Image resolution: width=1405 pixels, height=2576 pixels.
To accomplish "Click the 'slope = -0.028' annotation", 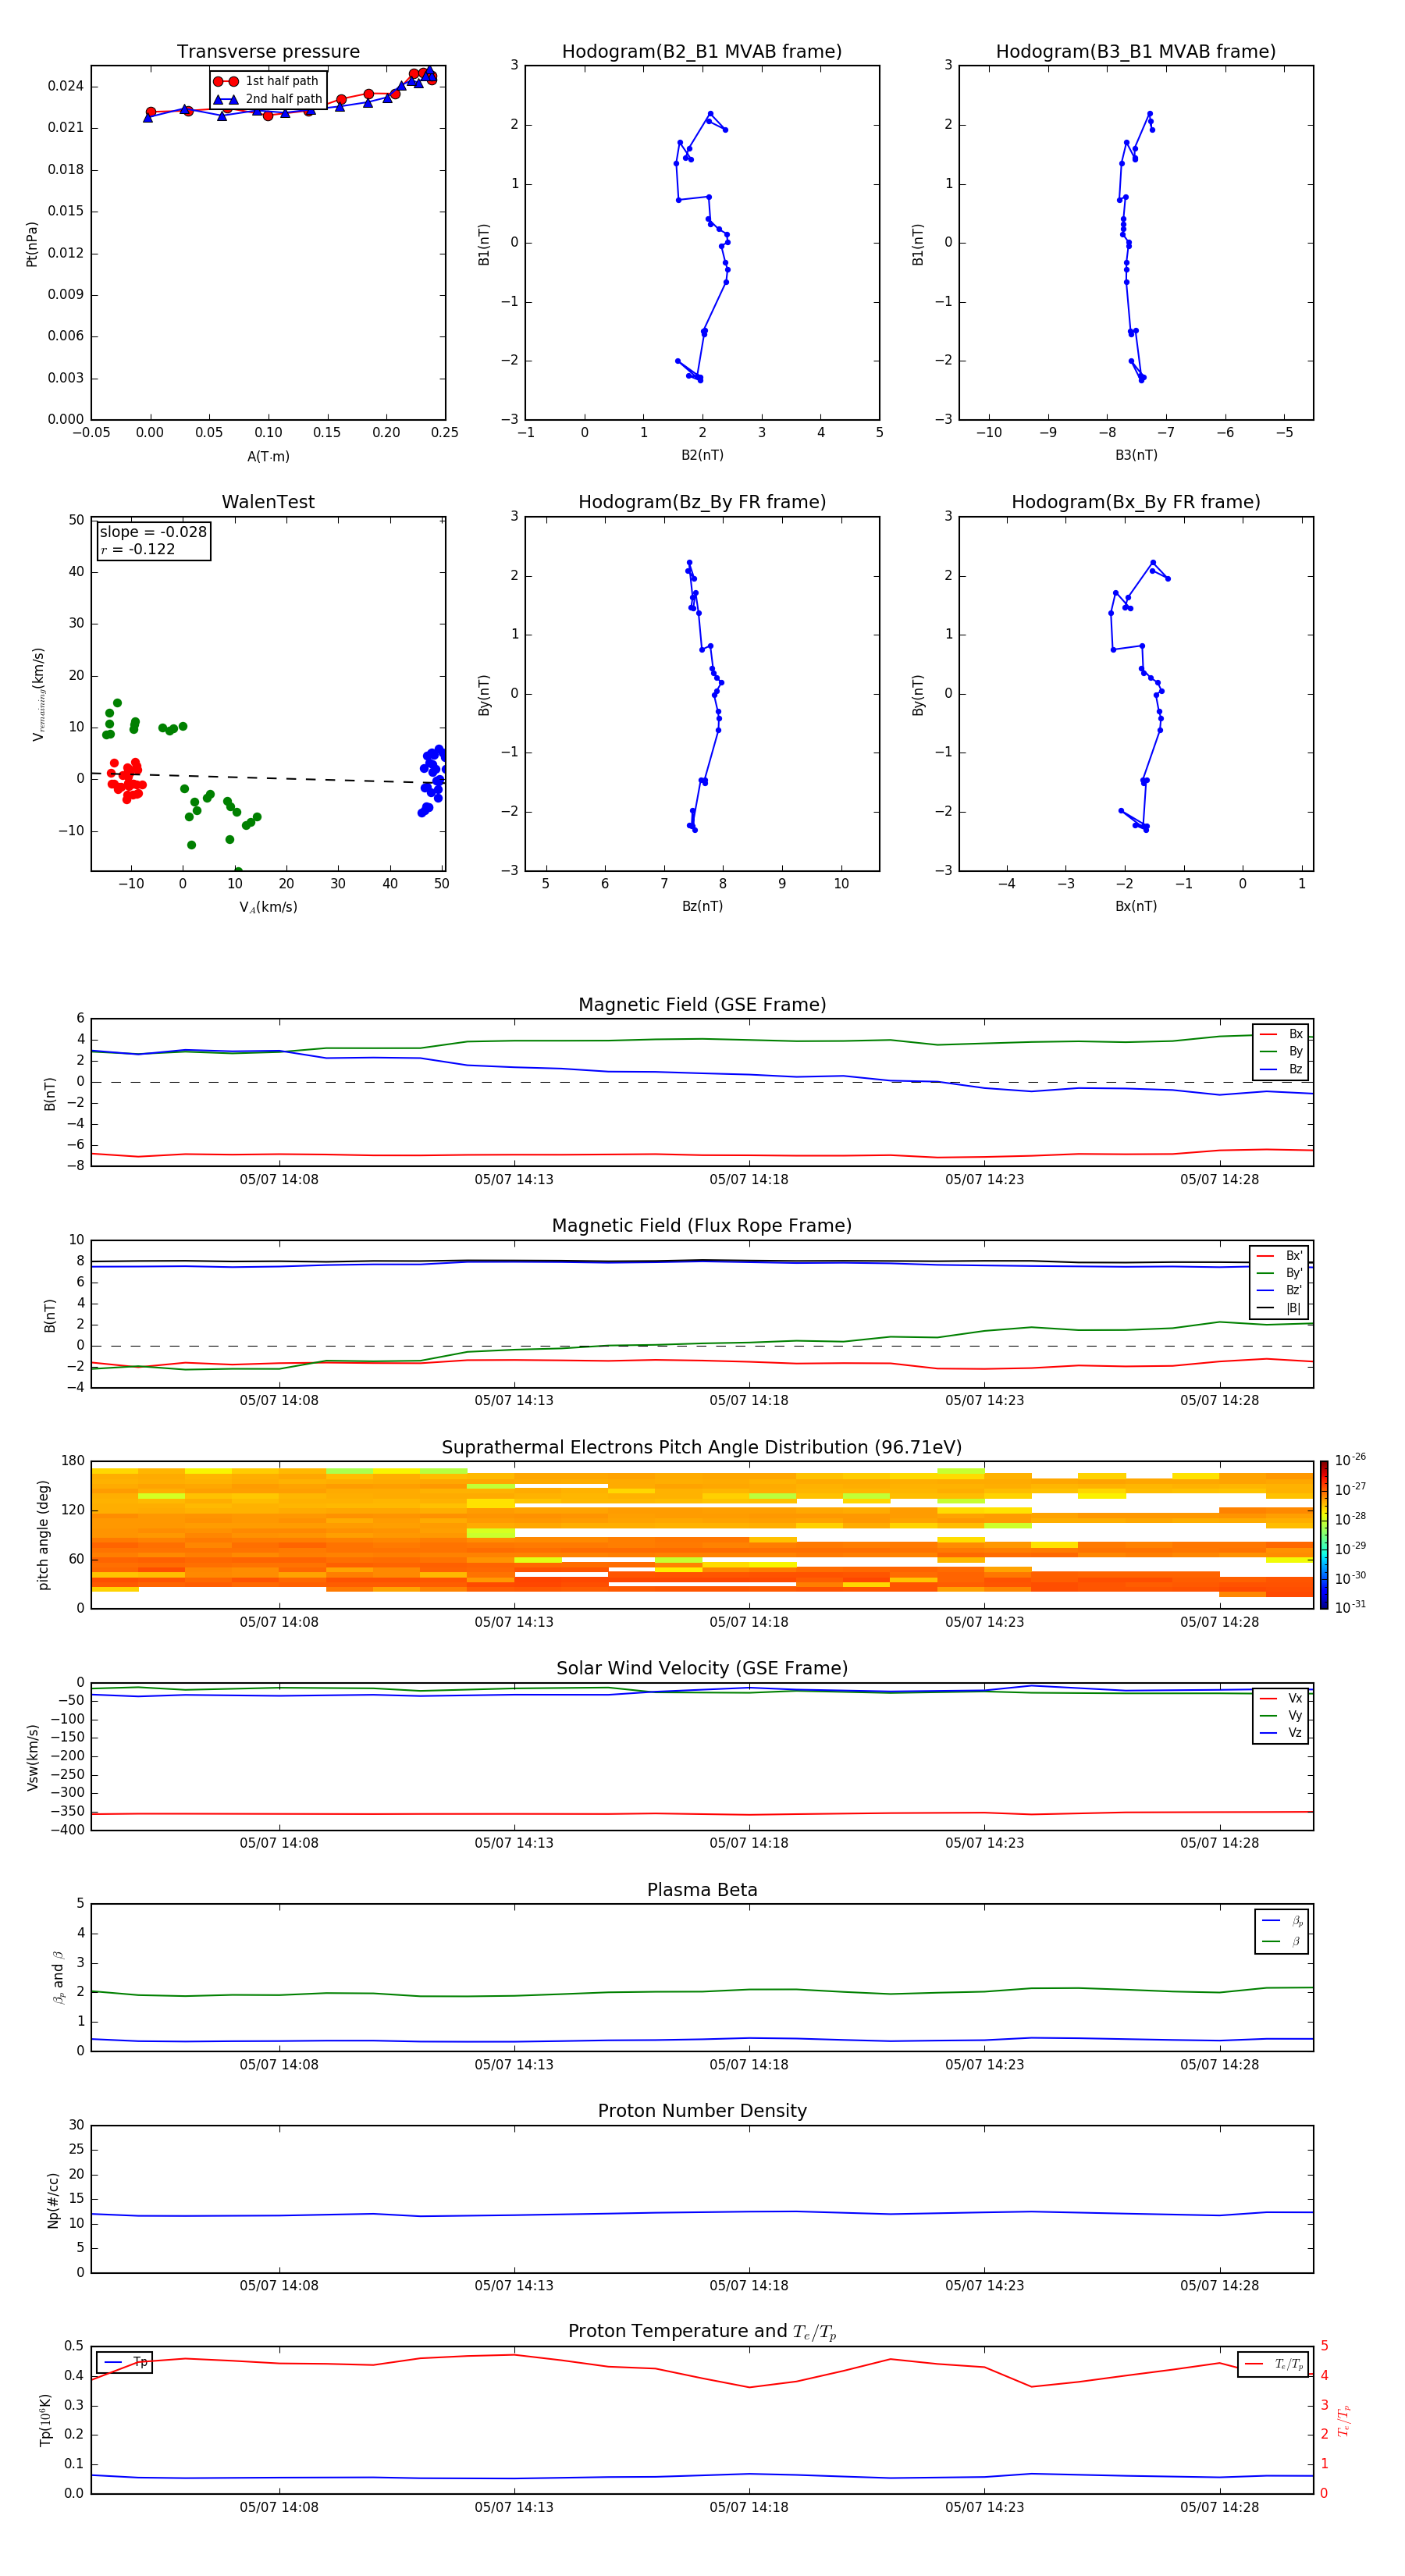I will coord(153,532).
